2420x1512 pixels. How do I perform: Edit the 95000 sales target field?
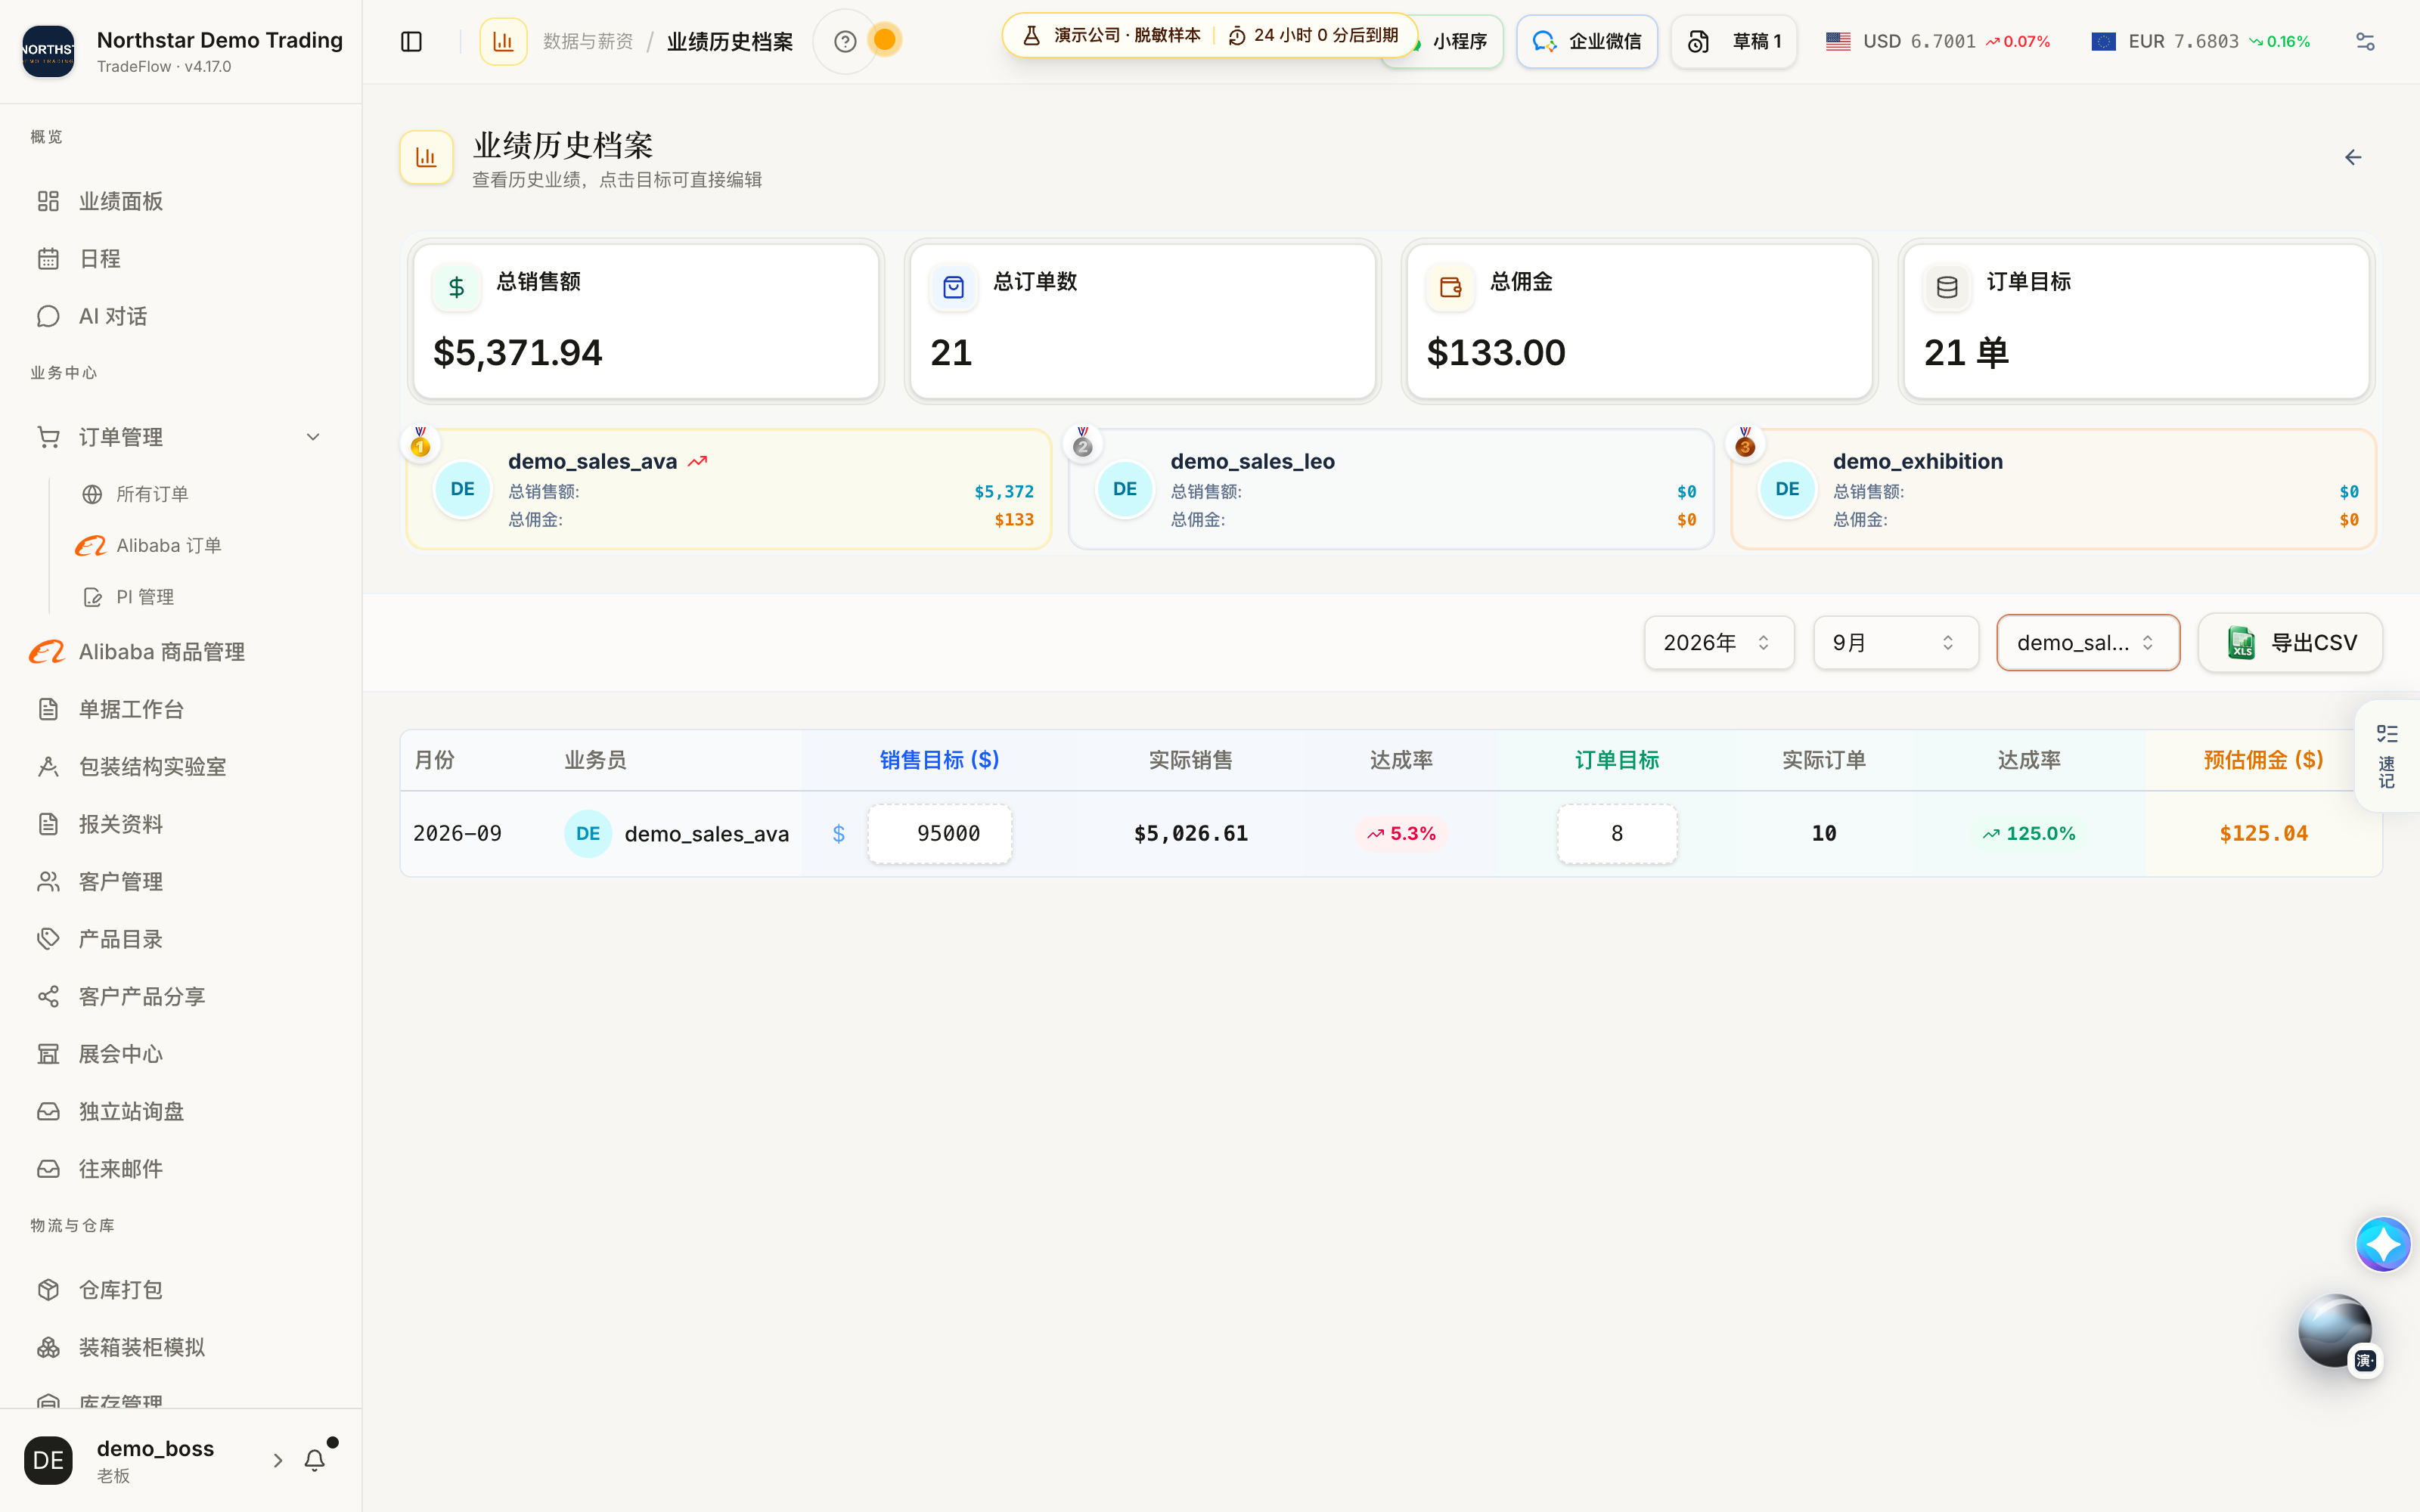coord(940,834)
